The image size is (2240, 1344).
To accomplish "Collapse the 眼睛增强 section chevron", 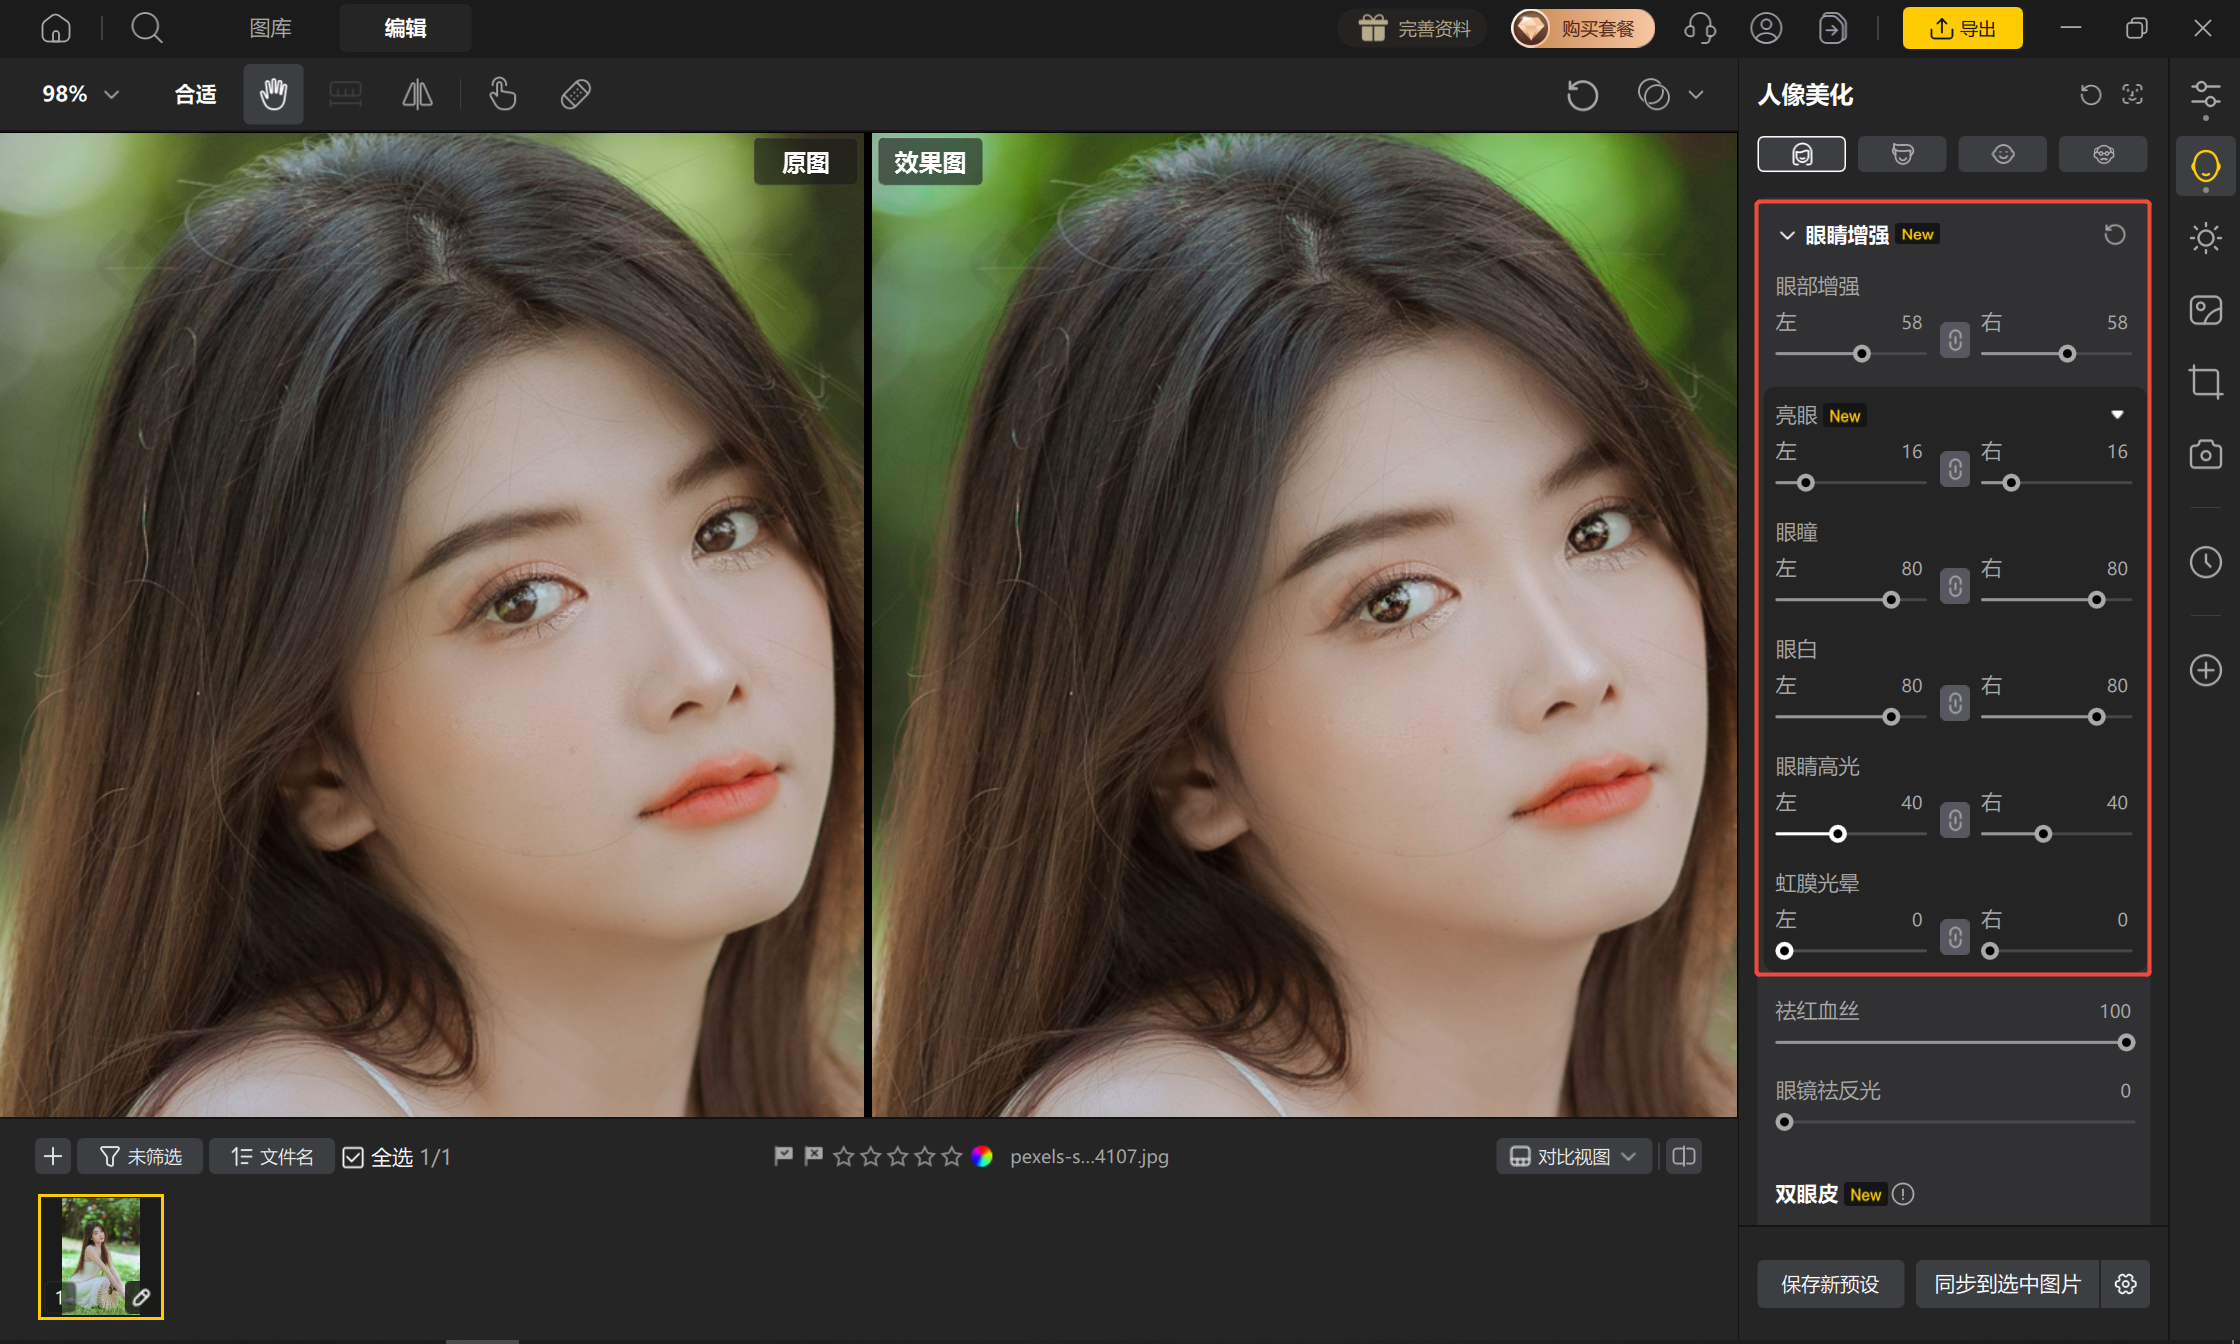I will (x=1786, y=235).
